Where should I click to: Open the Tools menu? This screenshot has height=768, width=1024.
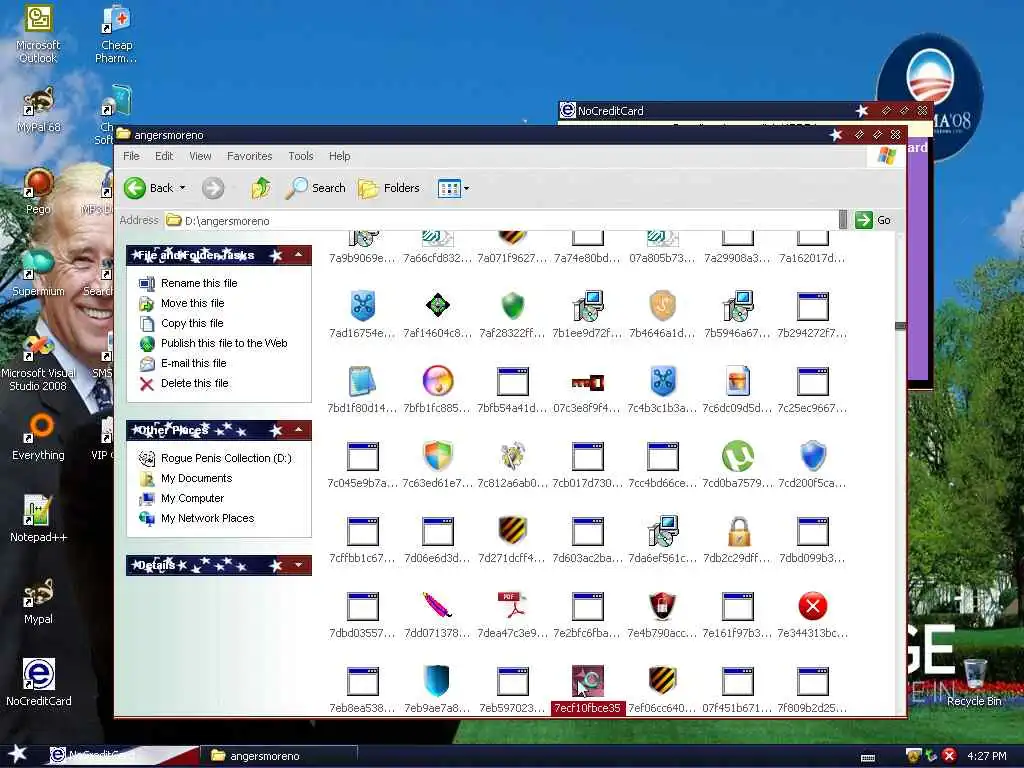tap(300, 156)
